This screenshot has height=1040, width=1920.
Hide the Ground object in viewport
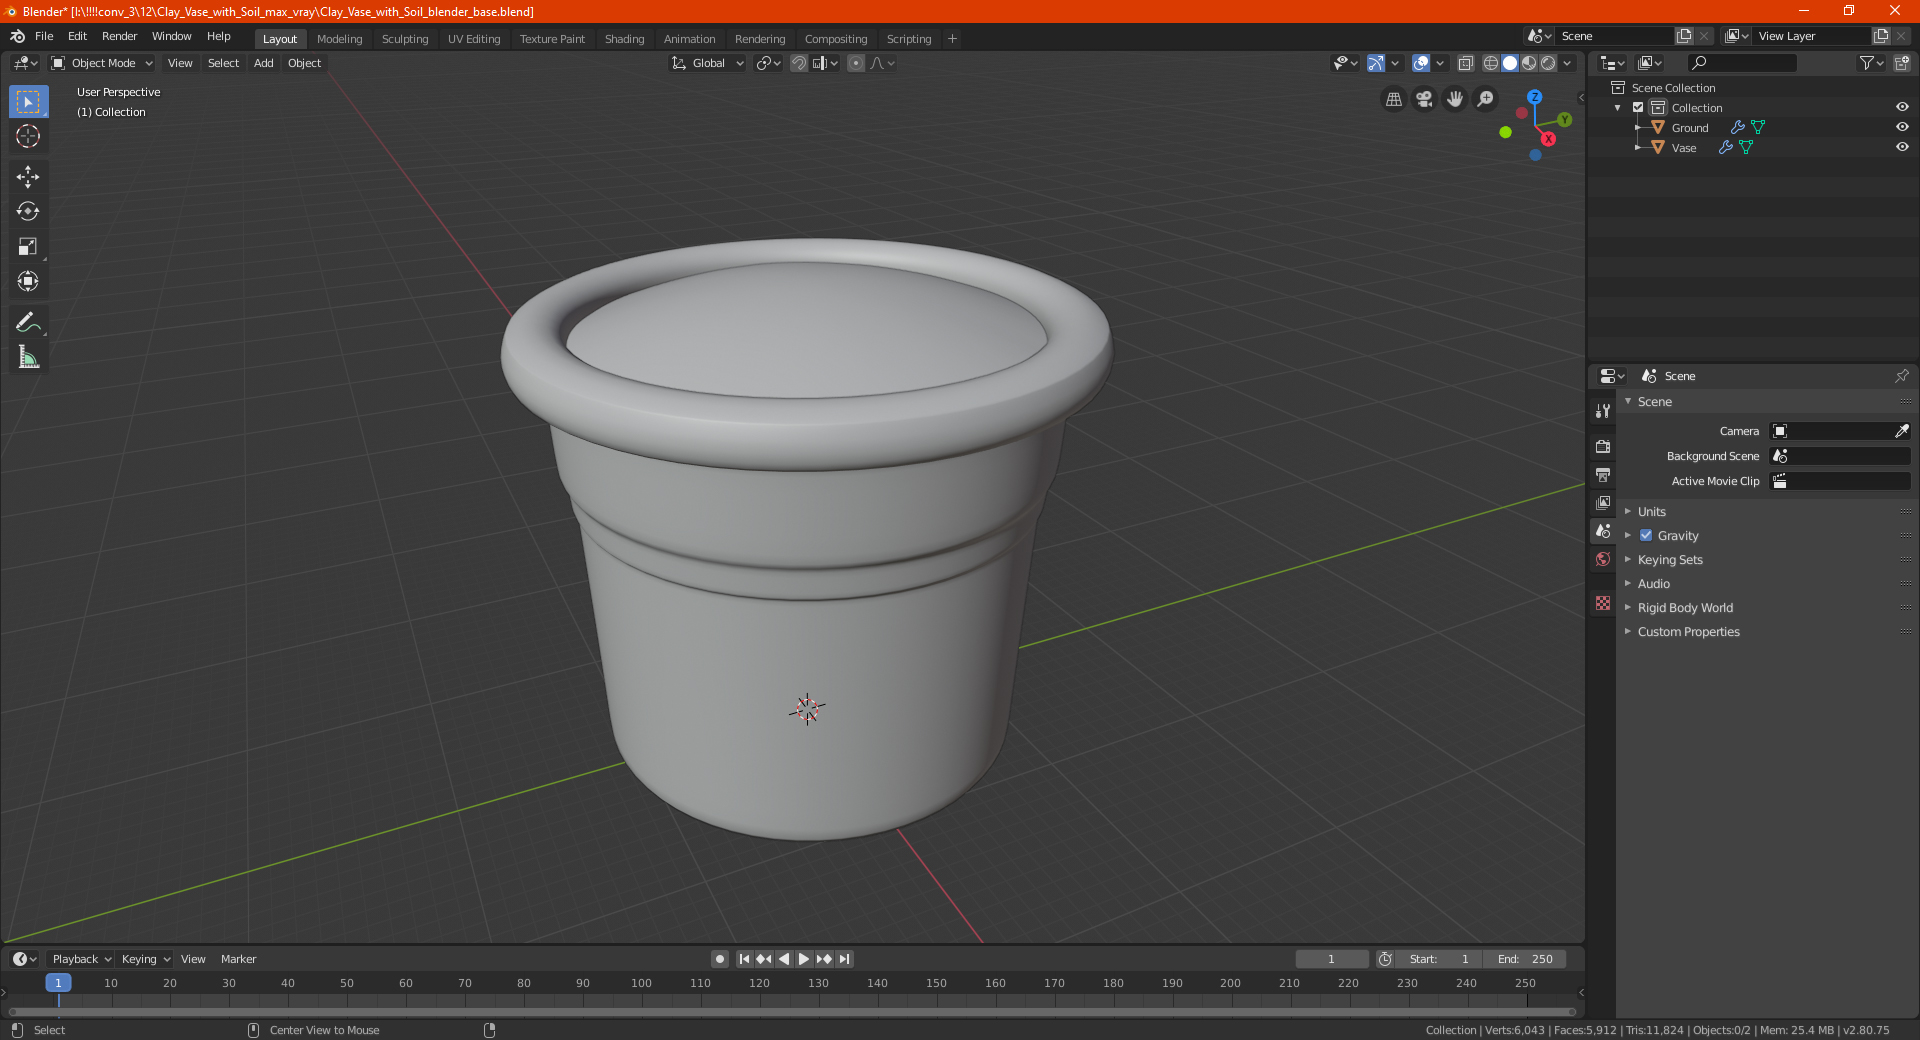(x=1902, y=127)
